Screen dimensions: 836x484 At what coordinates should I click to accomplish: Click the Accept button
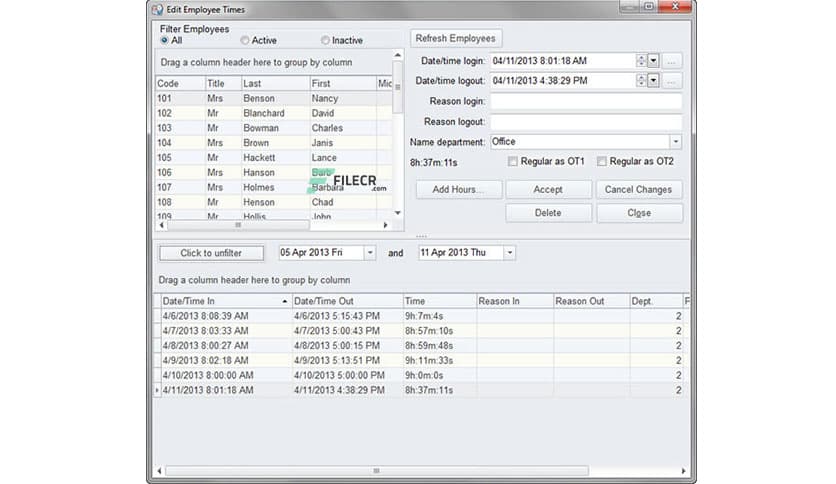pos(548,189)
